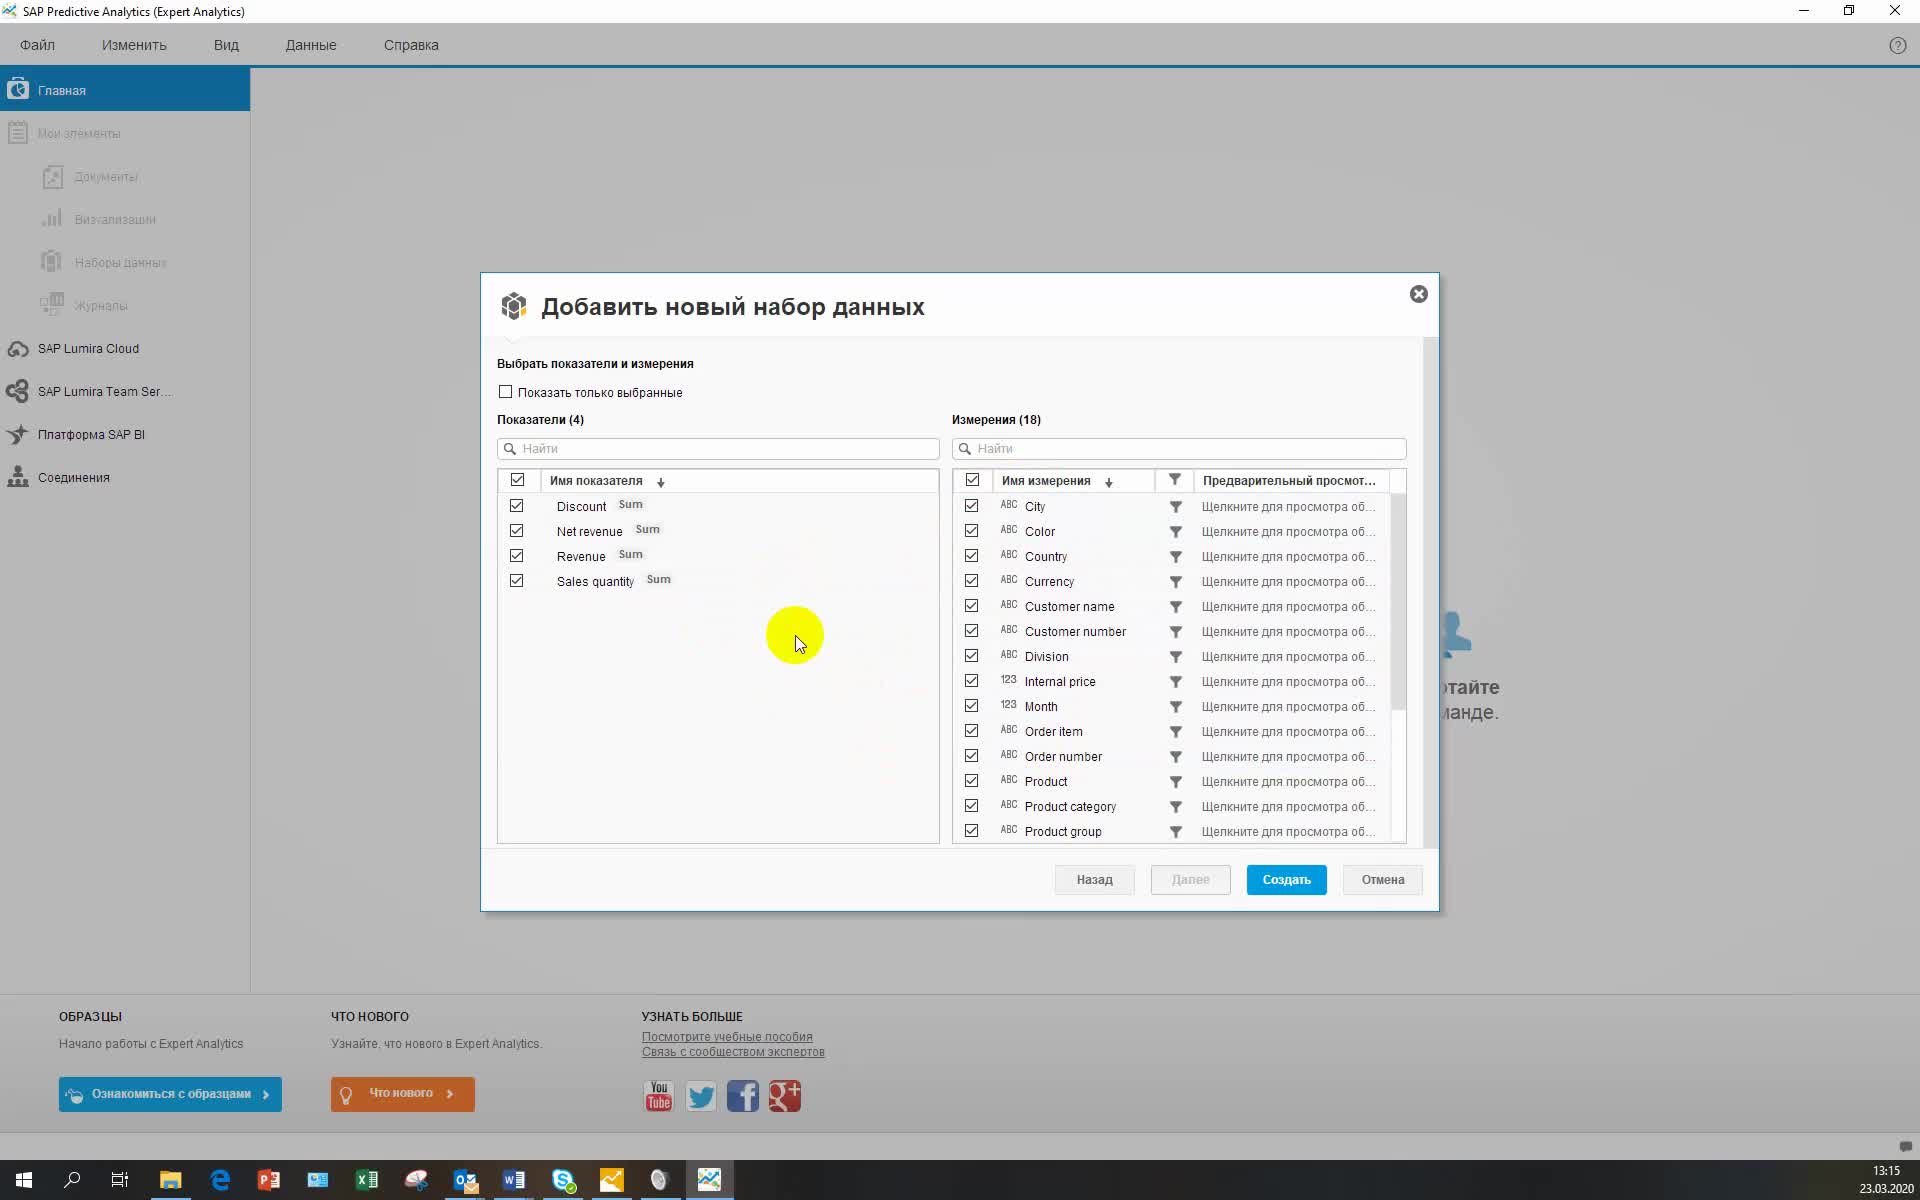Click preview cell for Product row
The image size is (1920, 1200).
[x=1289, y=782]
